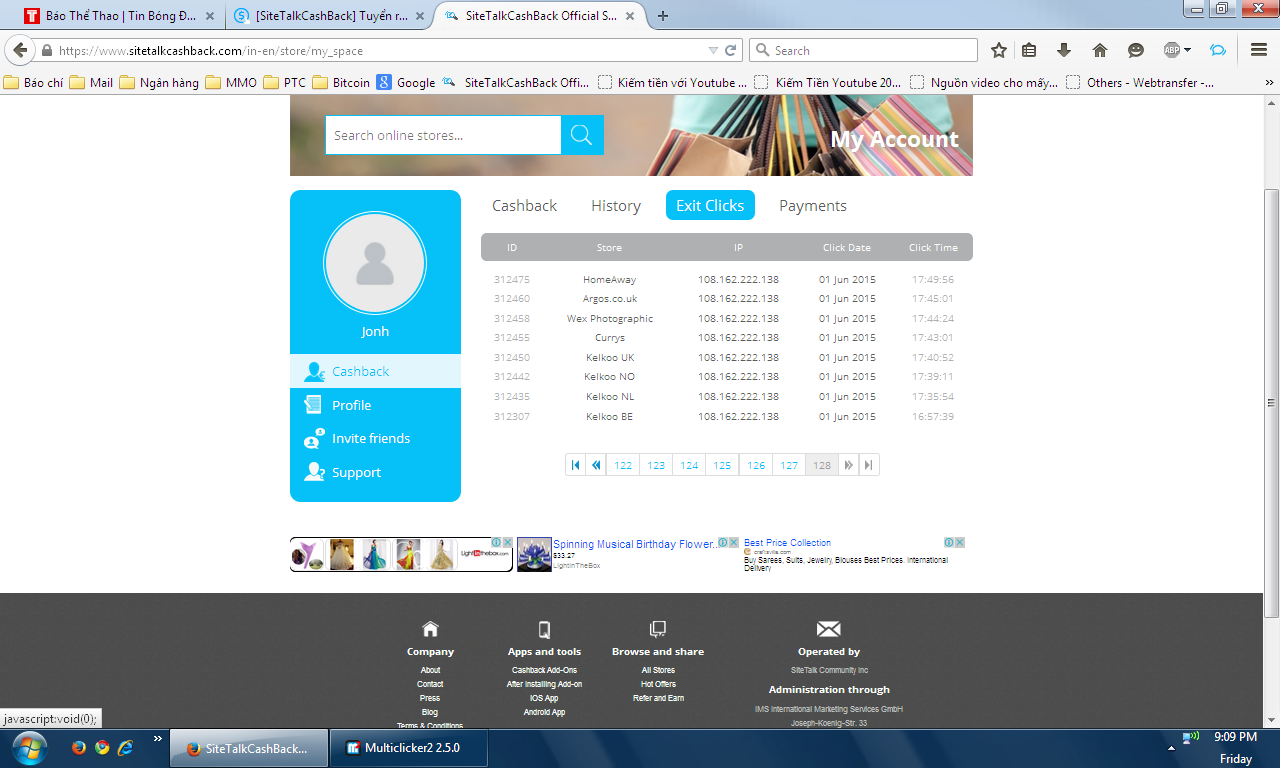Click the HomeAway store row entry

(x=609, y=279)
